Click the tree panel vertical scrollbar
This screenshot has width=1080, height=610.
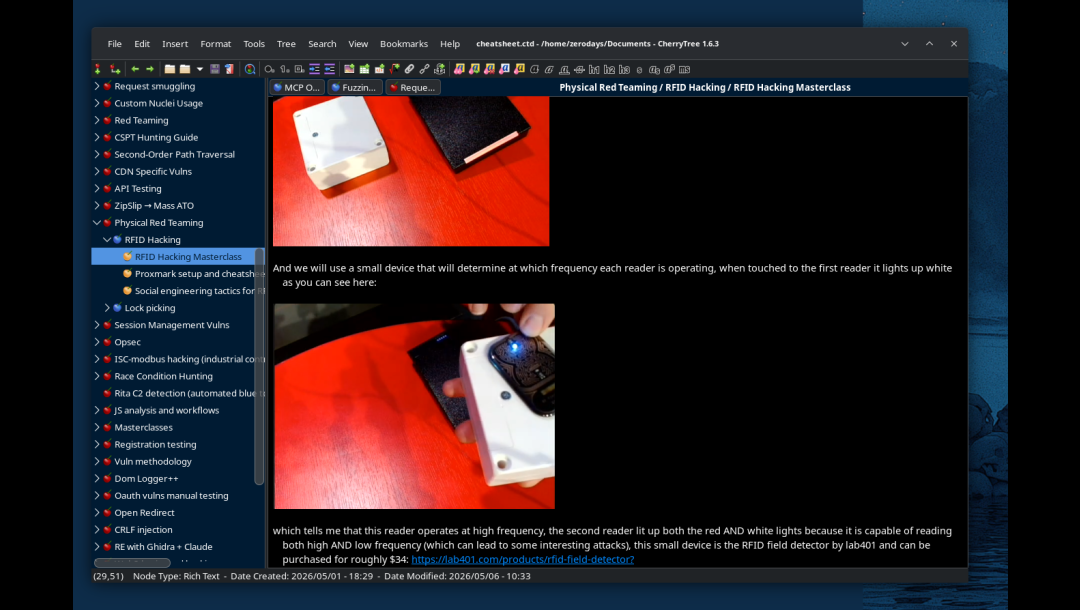click(x=259, y=366)
